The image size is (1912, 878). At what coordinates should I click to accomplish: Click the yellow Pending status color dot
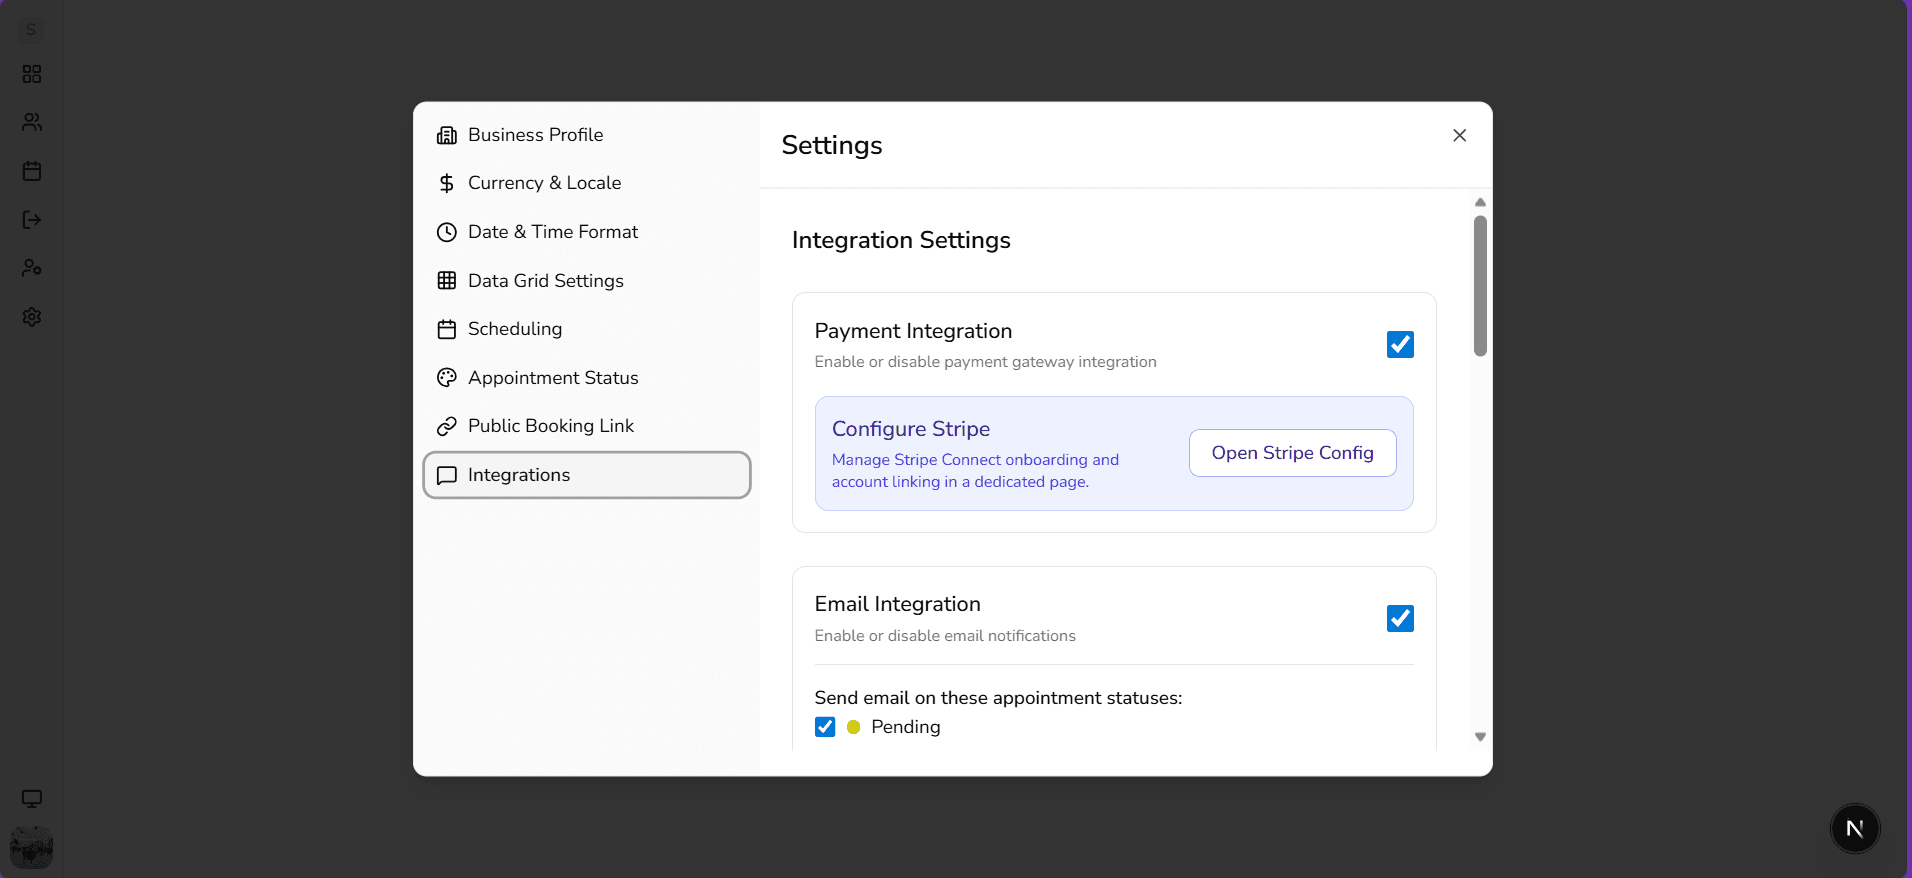(x=853, y=727)
